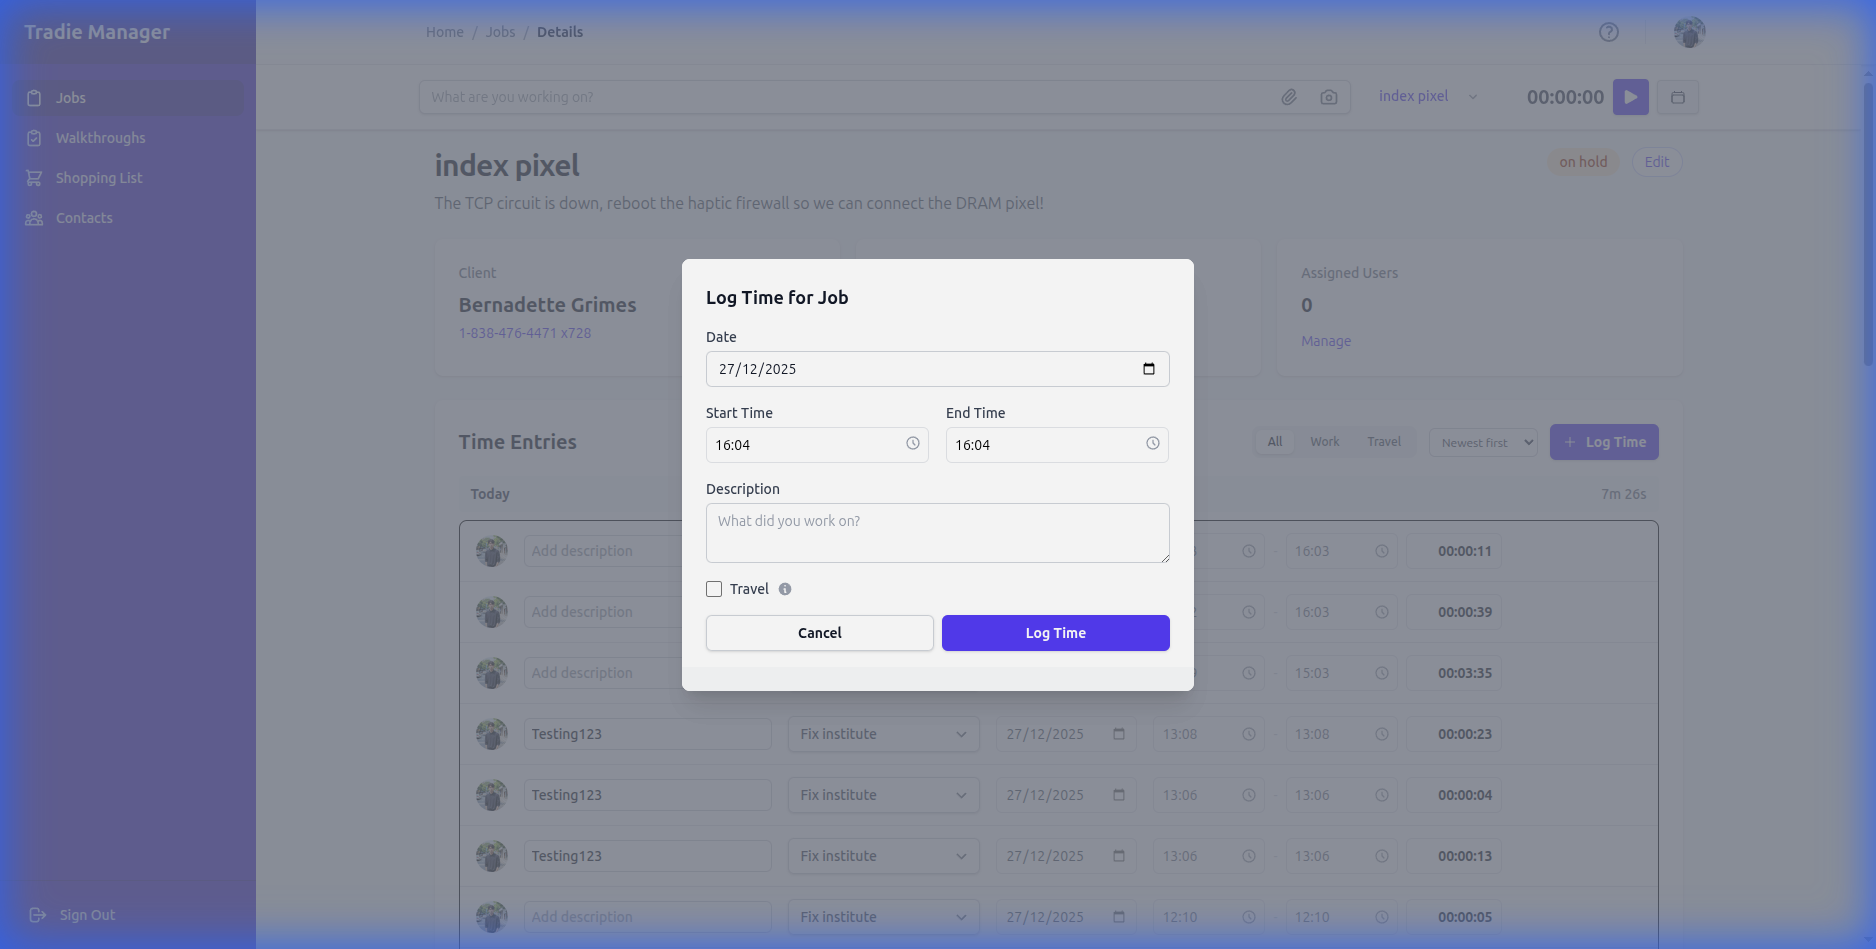Attach a file using the paperclip icon

click(x=1288, y=97)
